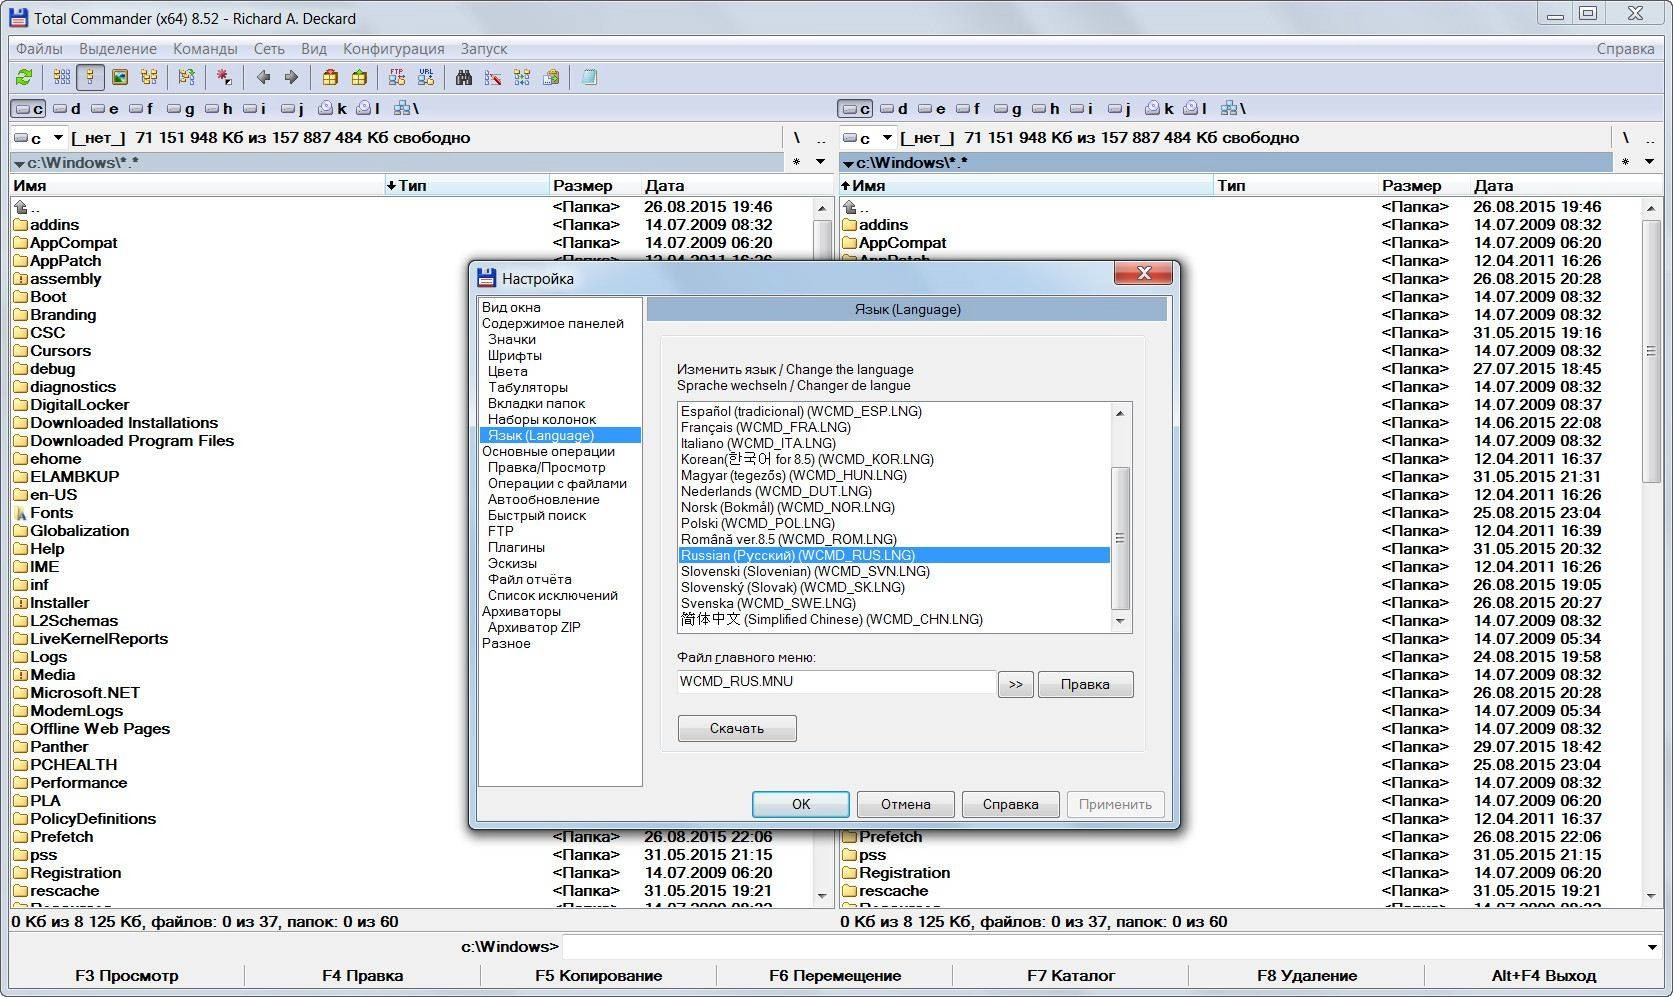Screen dimensions: 1673x997
Task: Sort the right panel by the Дата column
Action: point(1566,185)
